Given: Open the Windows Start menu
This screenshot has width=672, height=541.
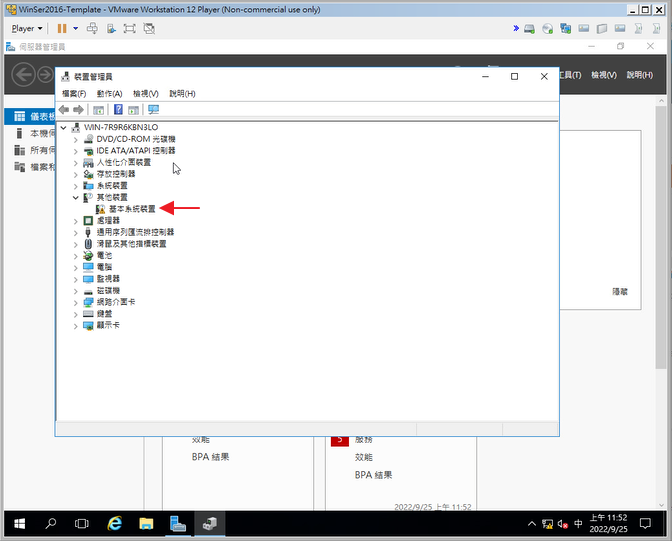Looking at the screenshot, I should (19, 523).
